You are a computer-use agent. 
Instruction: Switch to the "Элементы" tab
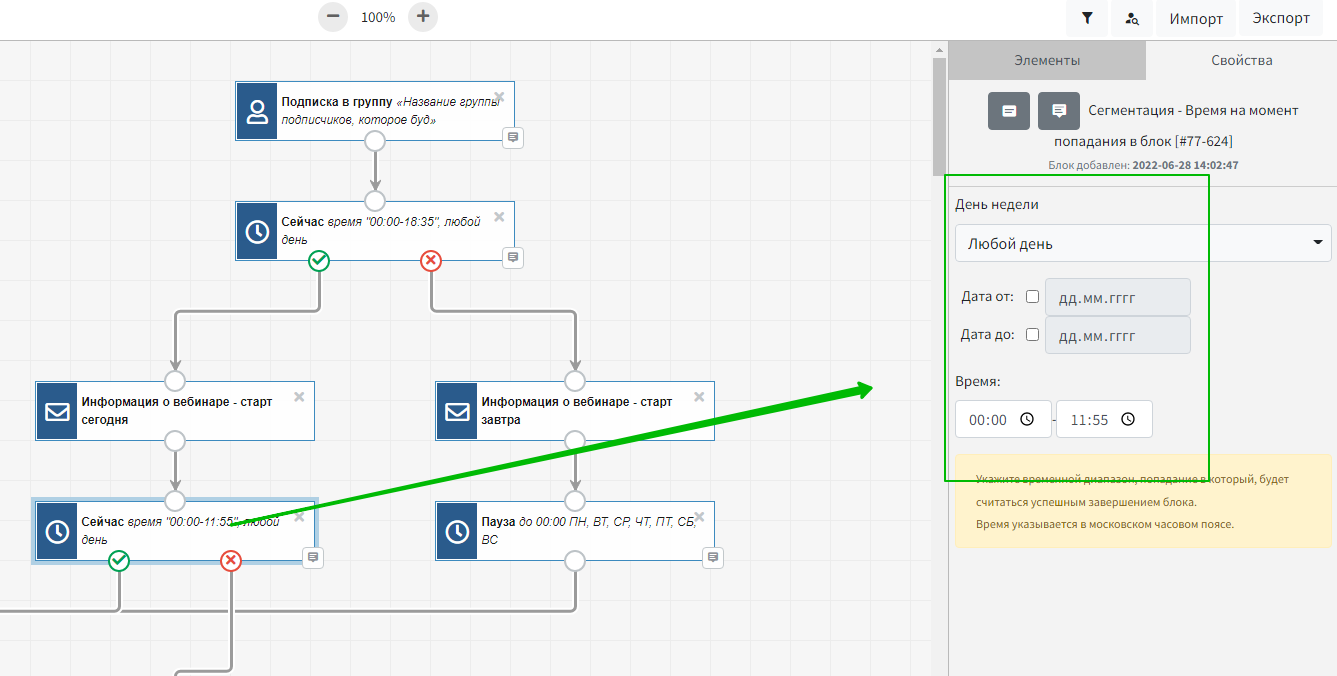pyautogui.click(x=1047, y=60)
